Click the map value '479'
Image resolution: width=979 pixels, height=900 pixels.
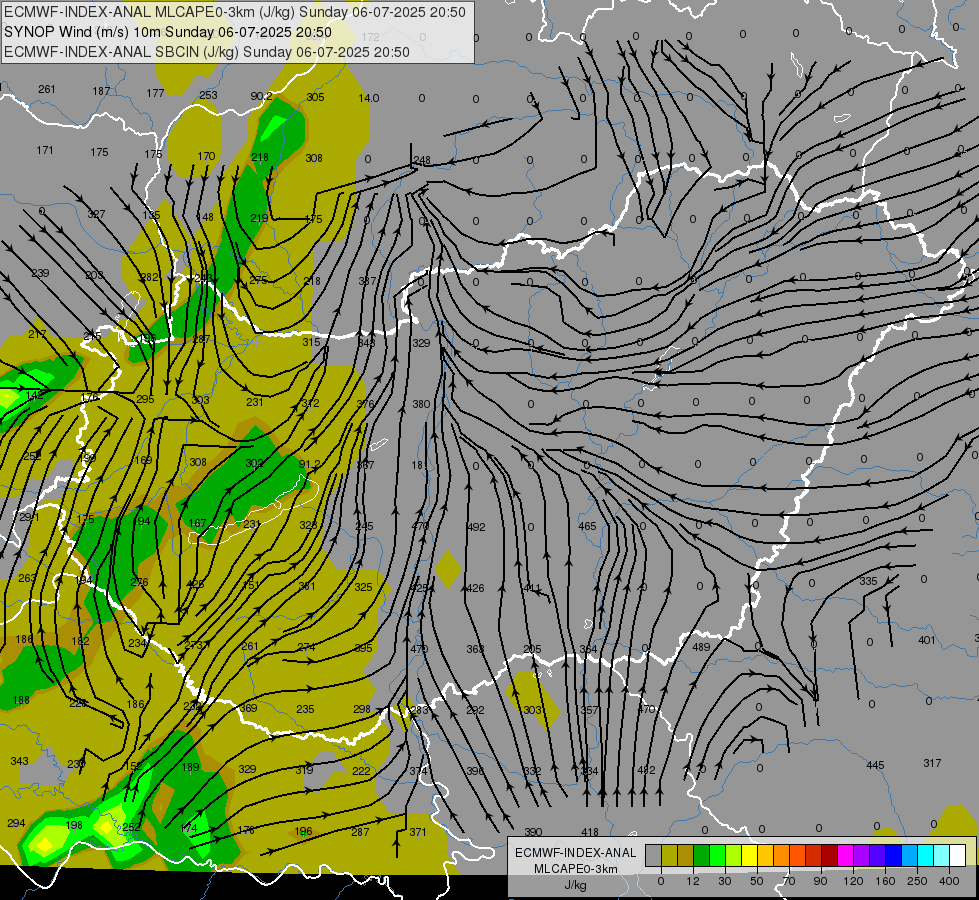pyautogui.click(x=419, y=649)
